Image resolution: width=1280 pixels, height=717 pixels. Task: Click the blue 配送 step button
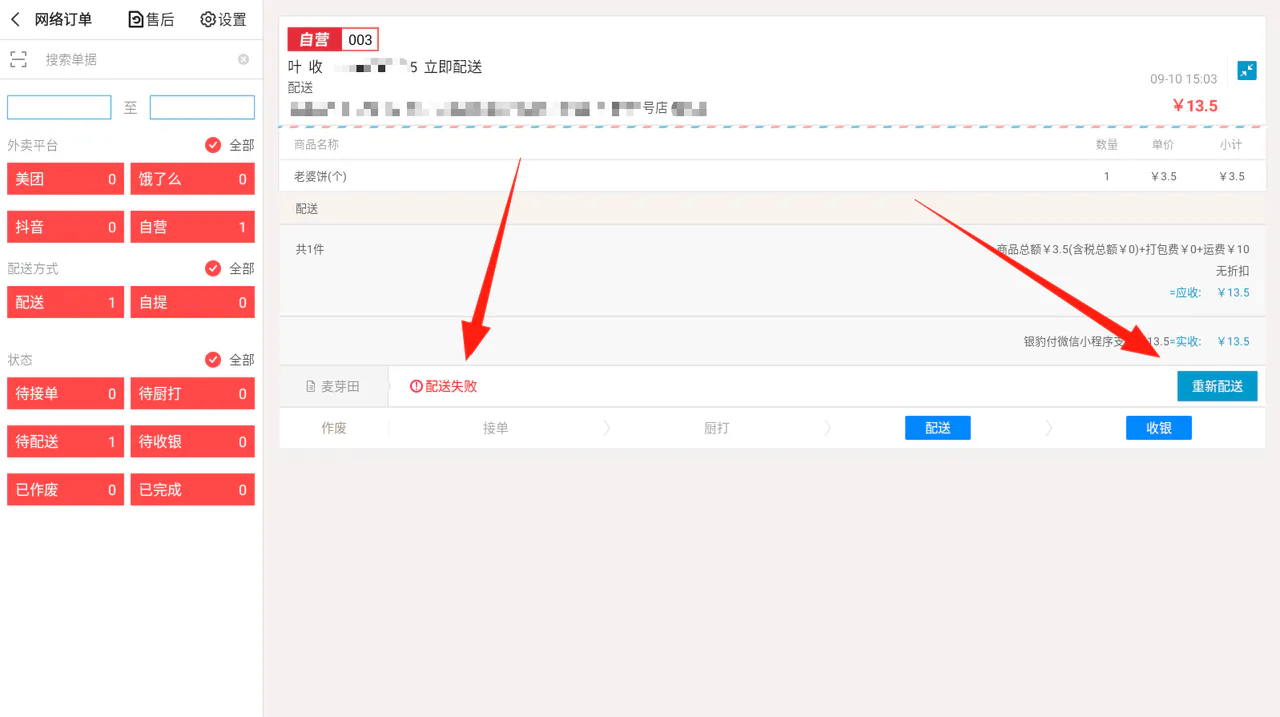(x=938, y=428)
